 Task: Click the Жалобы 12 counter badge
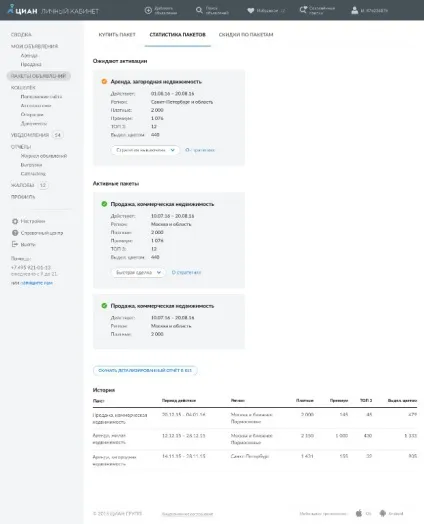43,185
